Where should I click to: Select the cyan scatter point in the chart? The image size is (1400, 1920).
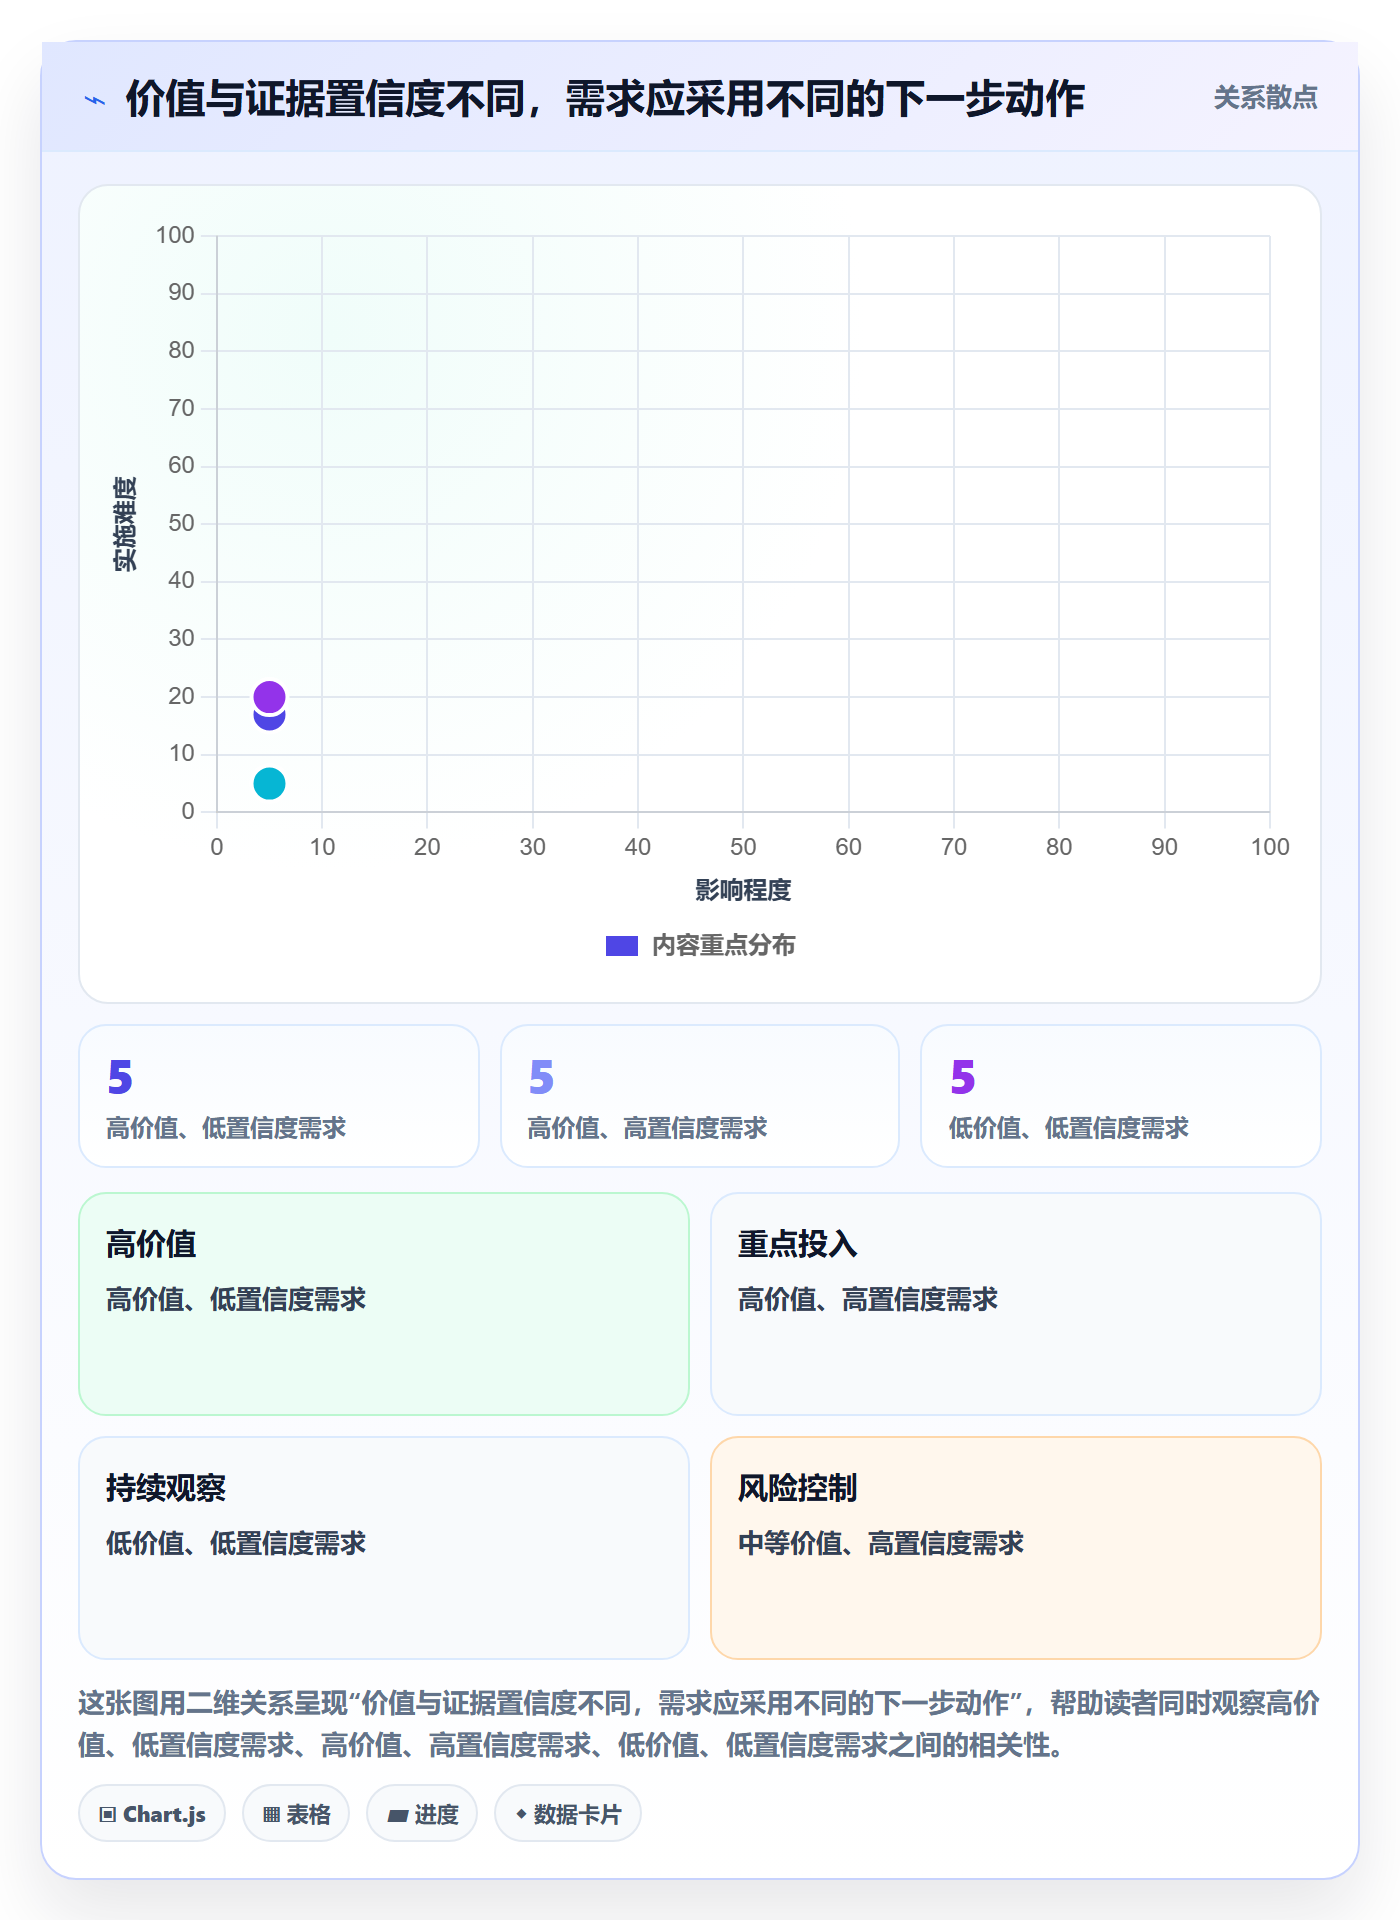pos(269,783)
